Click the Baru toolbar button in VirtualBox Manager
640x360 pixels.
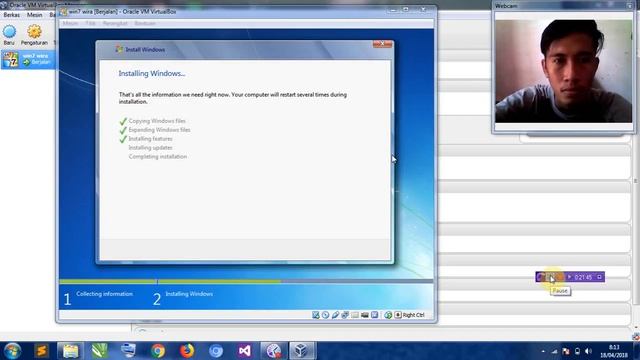(9, 35)
